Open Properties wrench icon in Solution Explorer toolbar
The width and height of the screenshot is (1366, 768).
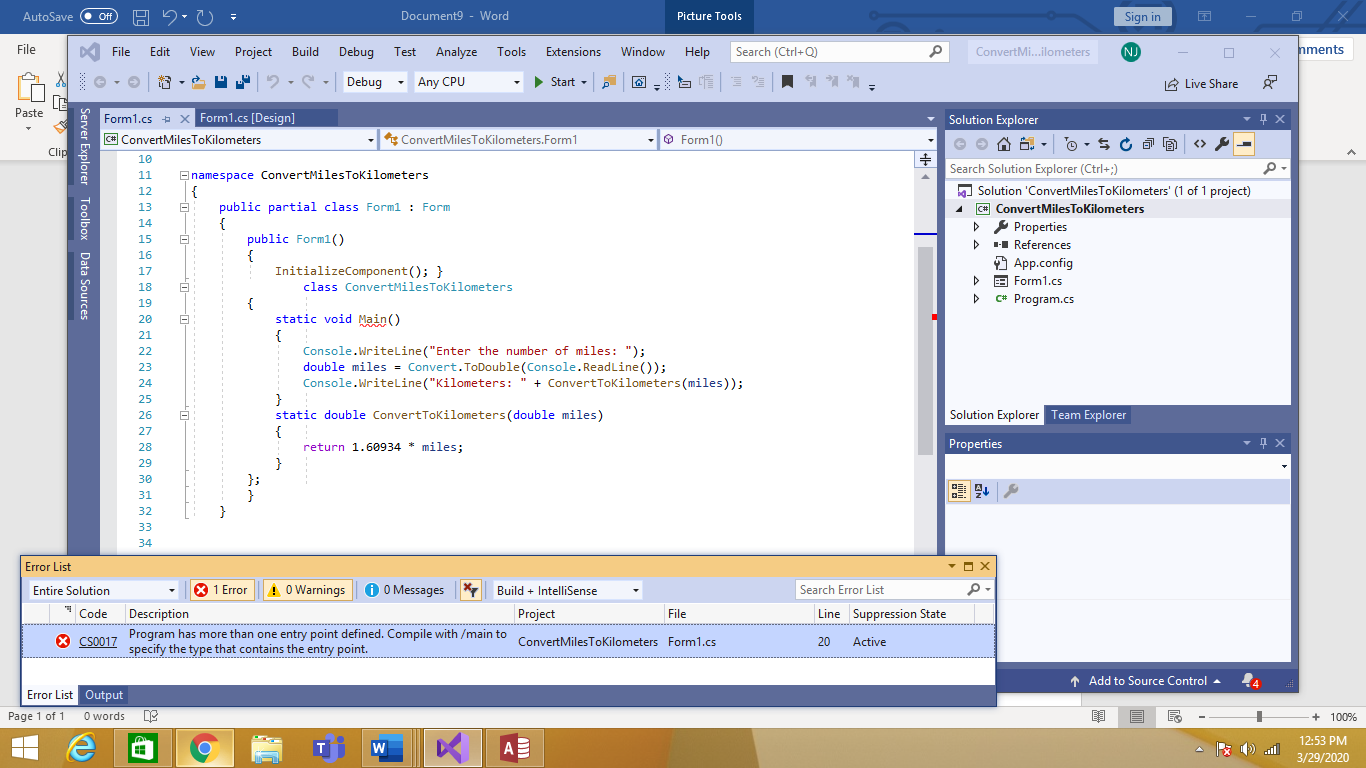(x=1221, y=144)
